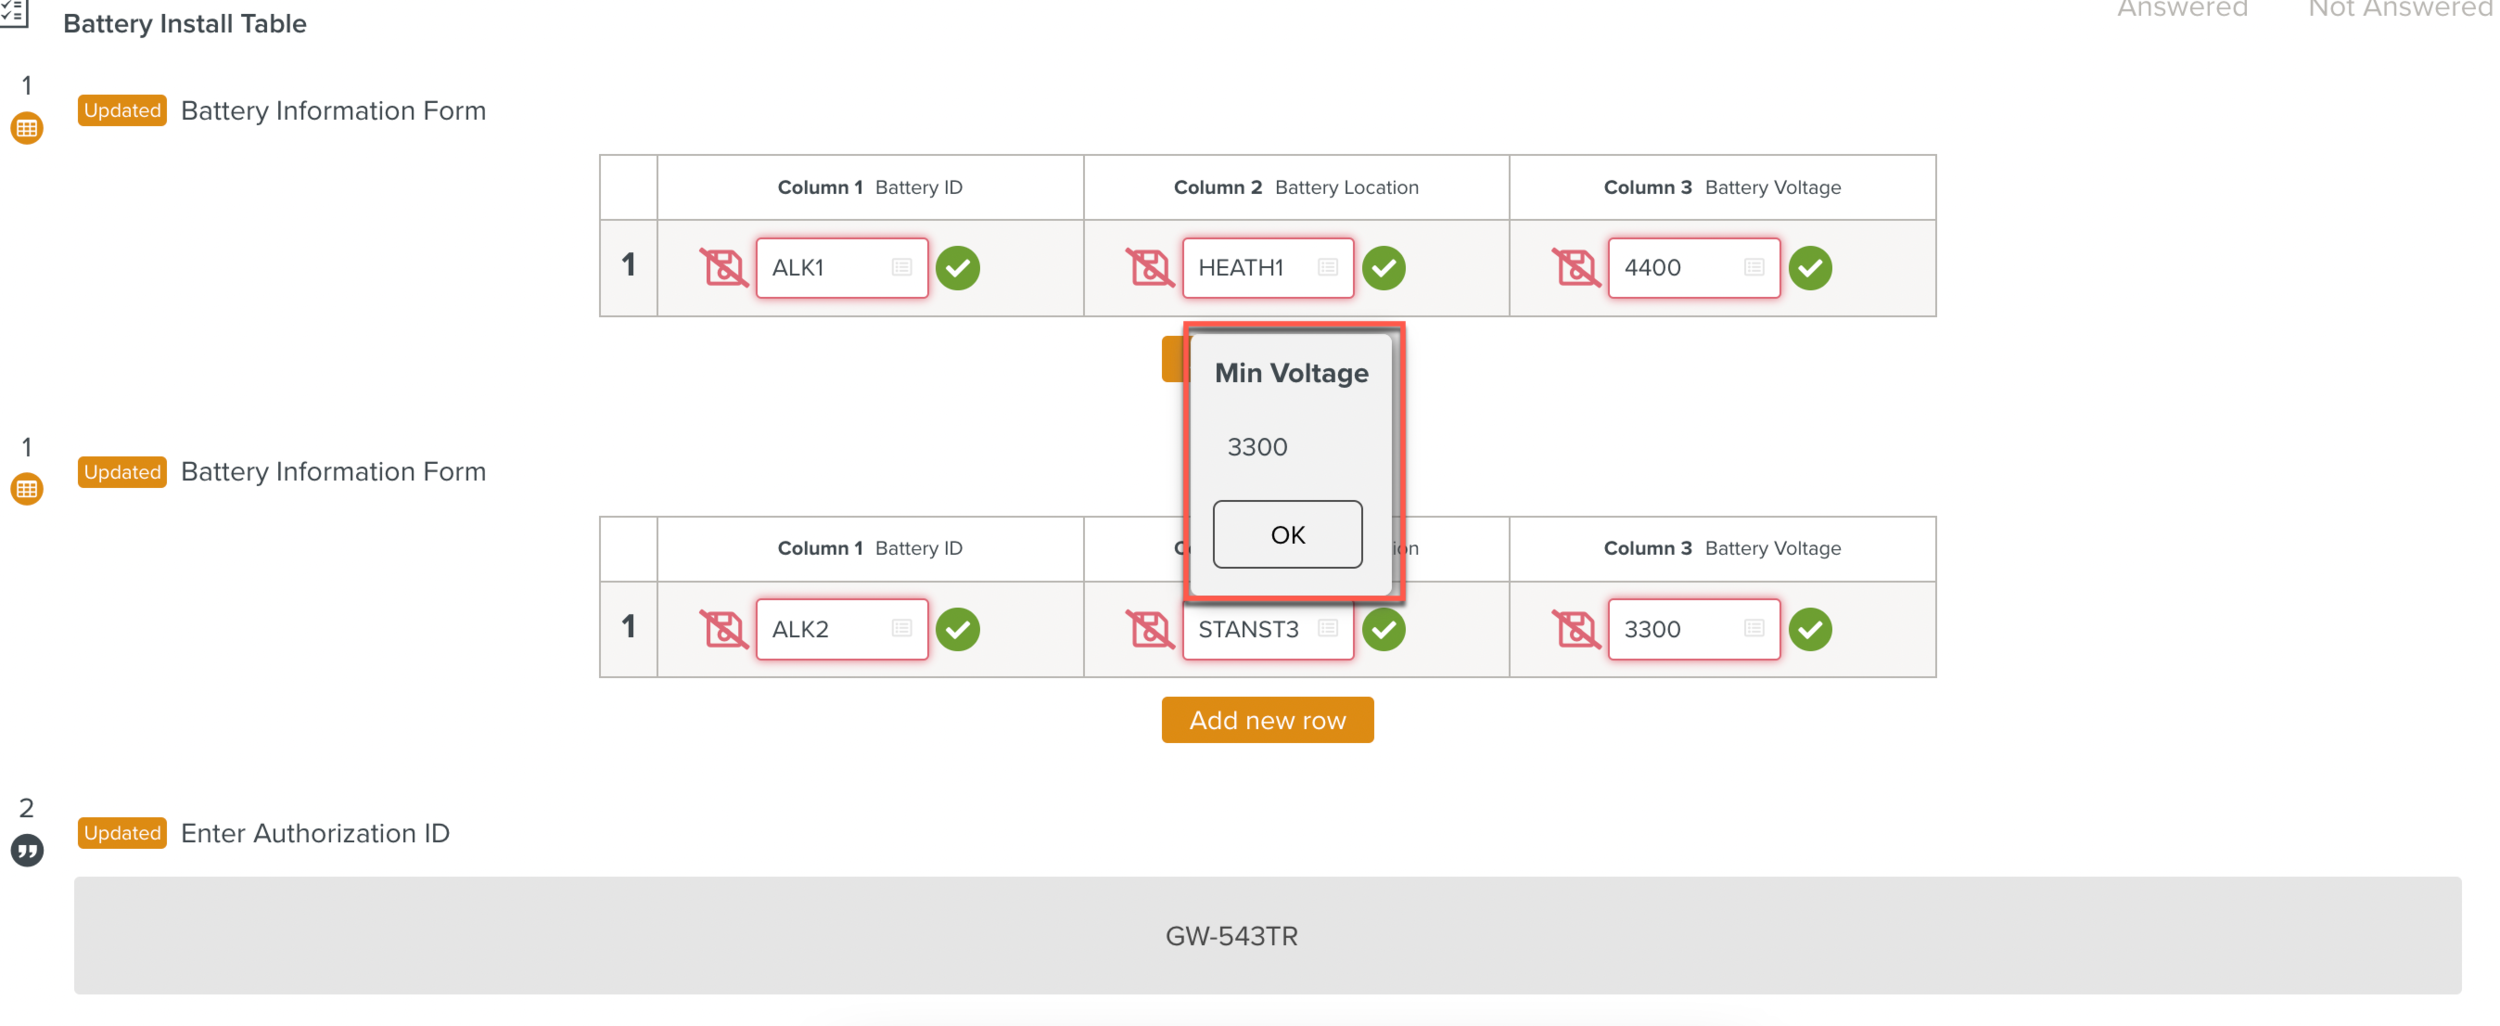Image resolution: width=2500 pixels, height=1026 pixels.
Task: Select the Answered filter at top
Action: (2182, 10)
